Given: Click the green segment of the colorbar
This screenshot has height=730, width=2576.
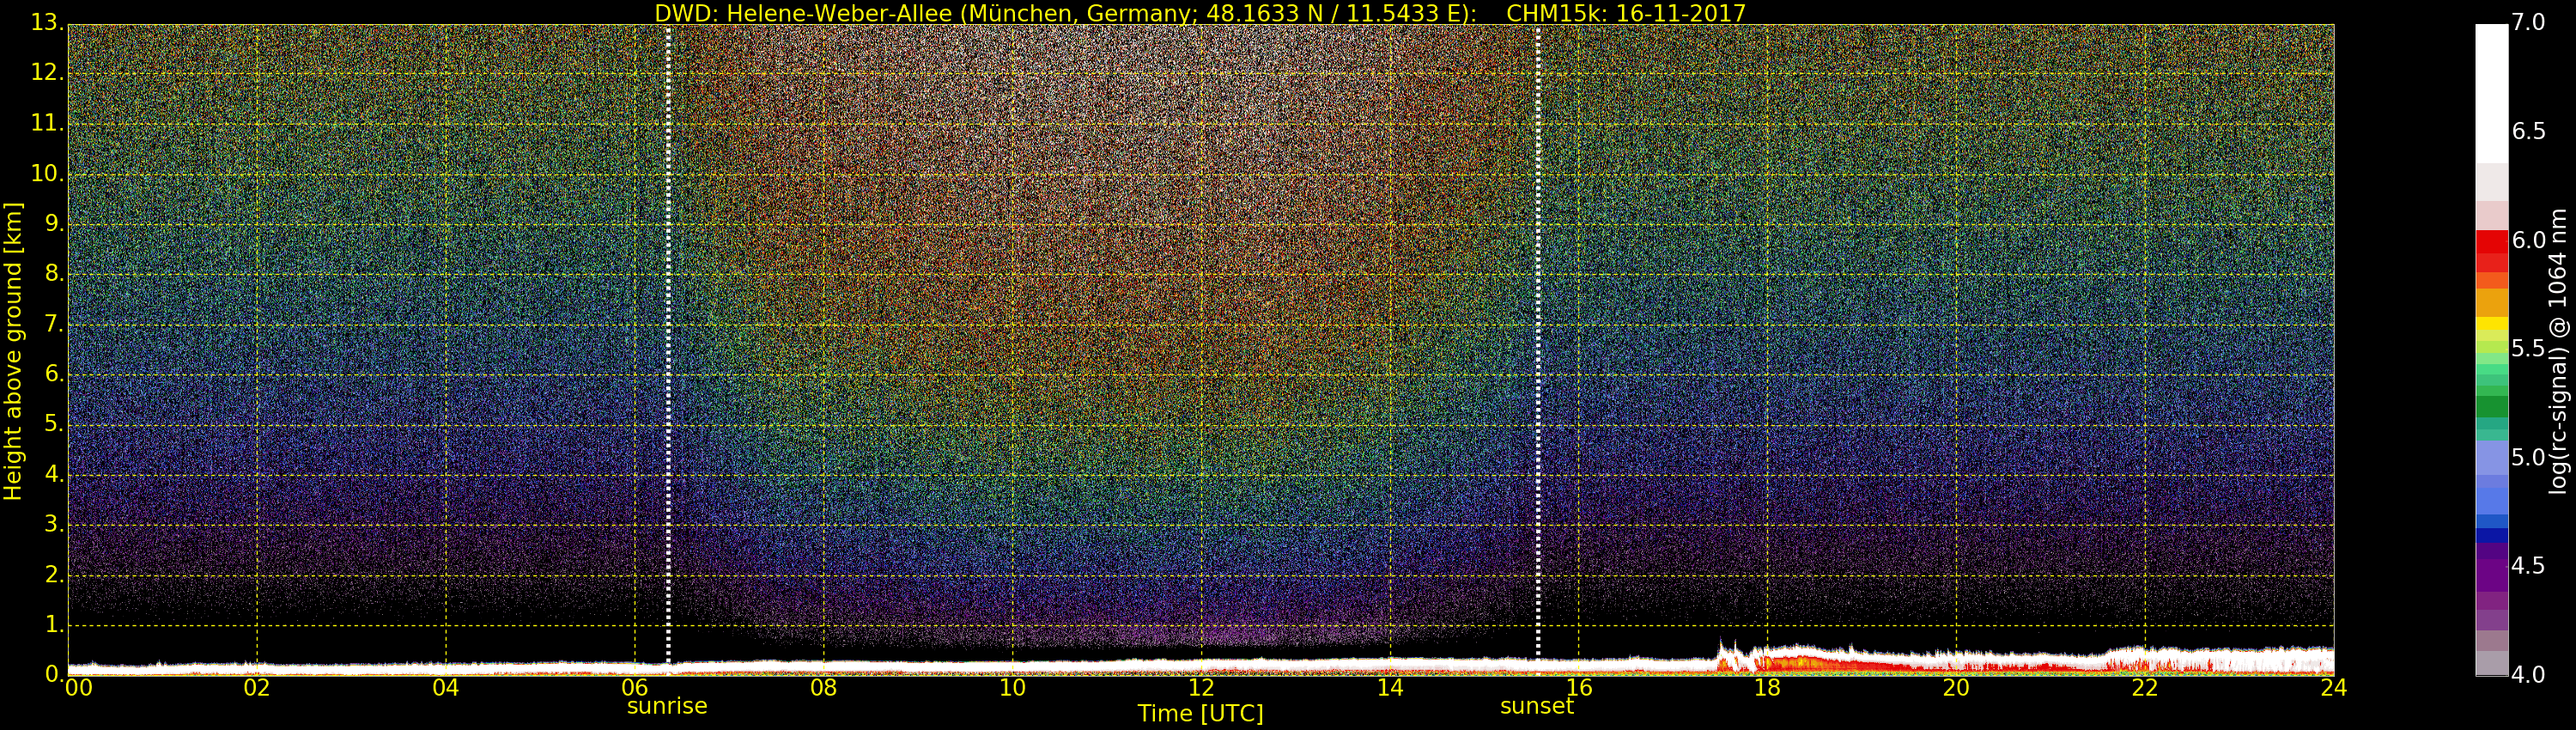Looking at the screenshot, I should pyautogui.click(x=2492, y=406).
